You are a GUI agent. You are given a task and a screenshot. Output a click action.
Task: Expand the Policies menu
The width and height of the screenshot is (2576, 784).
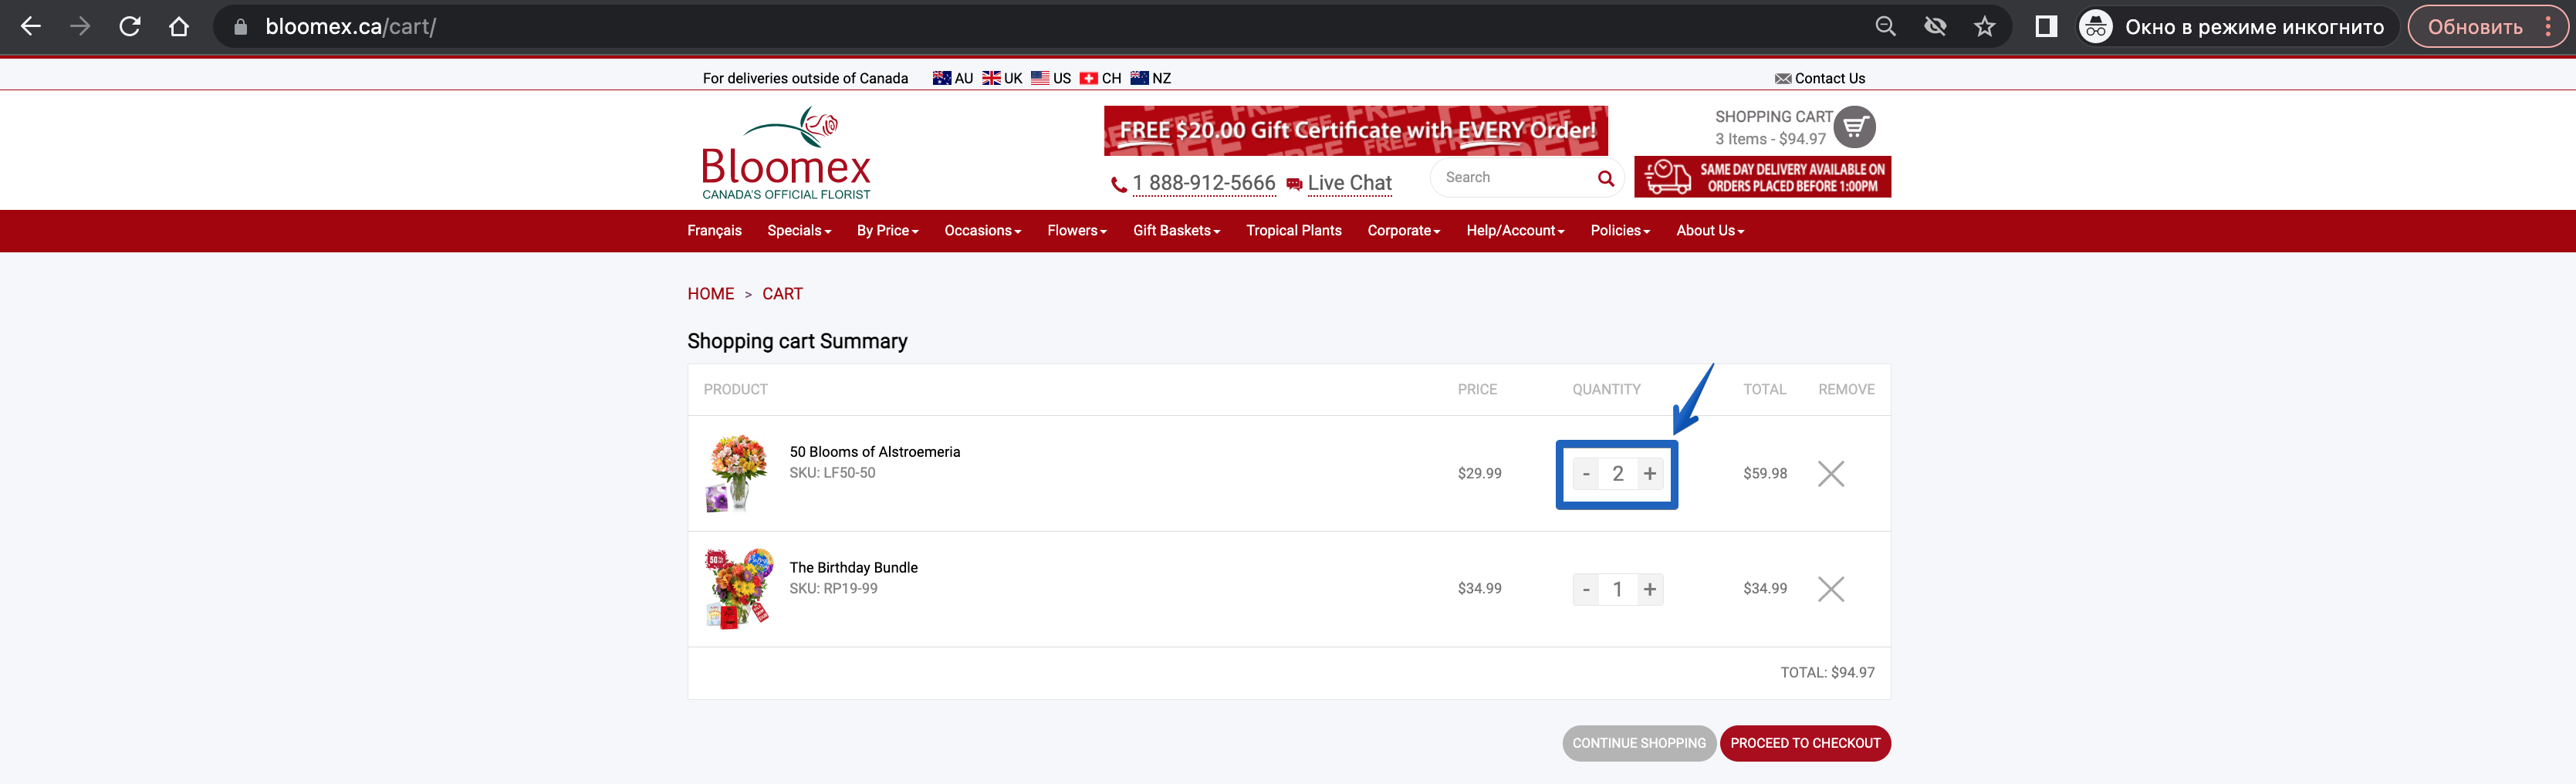tap(1620, 231)
